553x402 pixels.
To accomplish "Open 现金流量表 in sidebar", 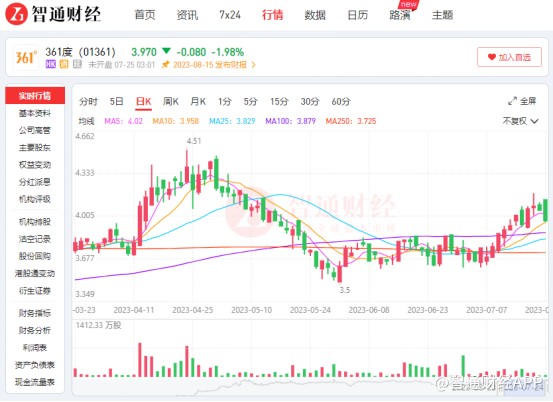I will click(35, 382).
